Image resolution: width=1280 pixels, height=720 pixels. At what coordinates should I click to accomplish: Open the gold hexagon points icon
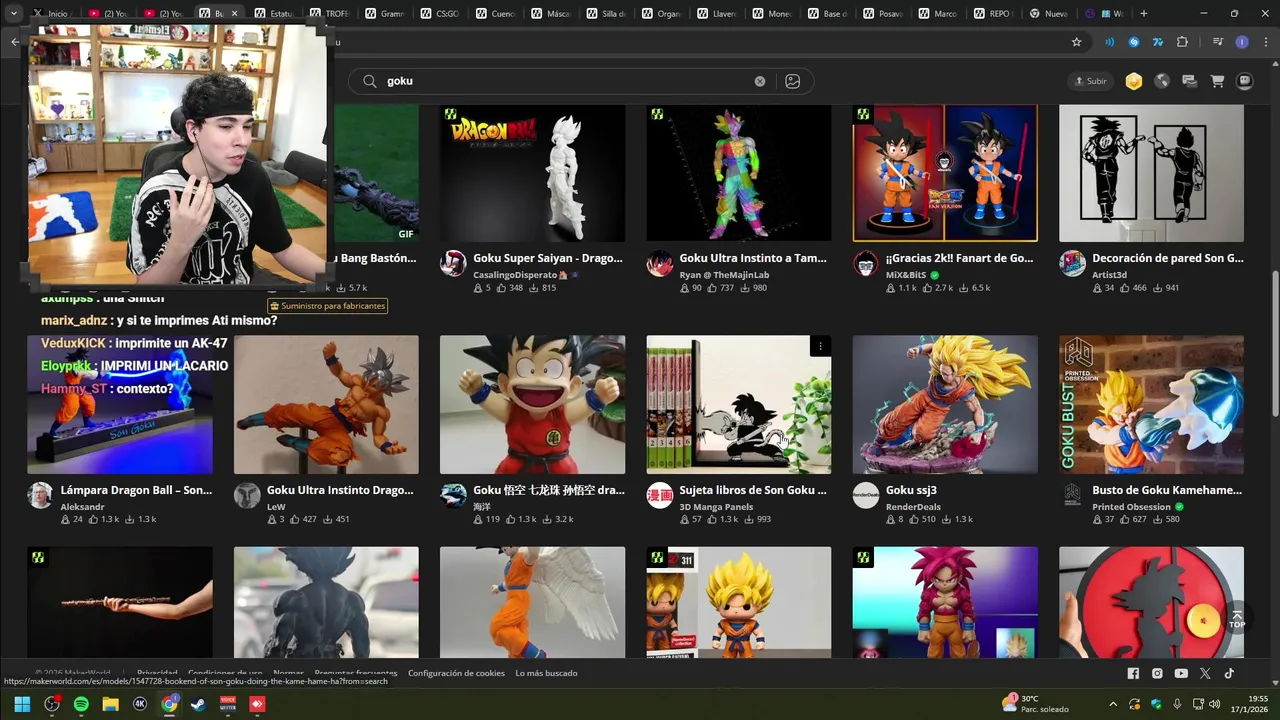[x=1134, y=81]
